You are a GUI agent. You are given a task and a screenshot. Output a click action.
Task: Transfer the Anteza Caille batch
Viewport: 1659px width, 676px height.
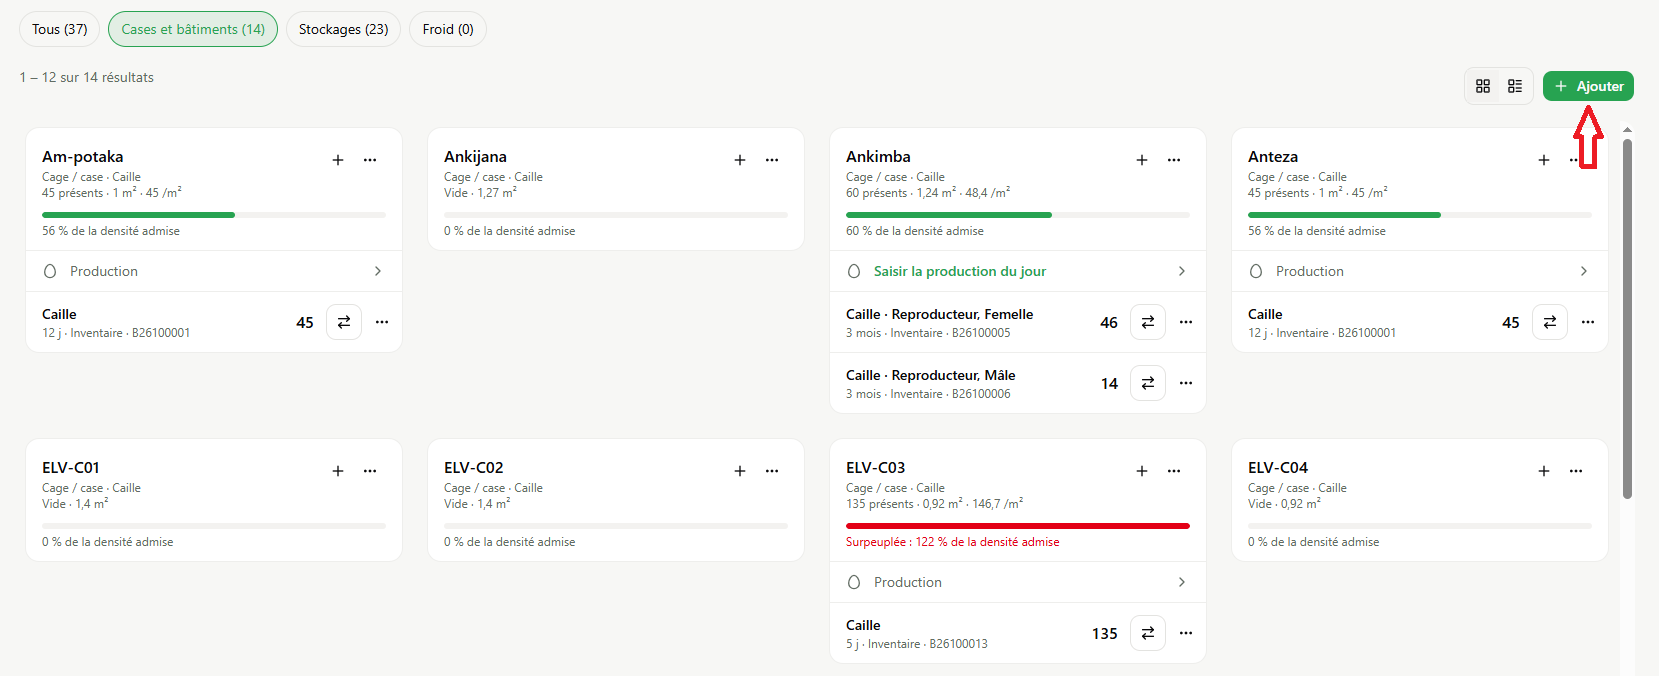click(x=1550, y=322)
